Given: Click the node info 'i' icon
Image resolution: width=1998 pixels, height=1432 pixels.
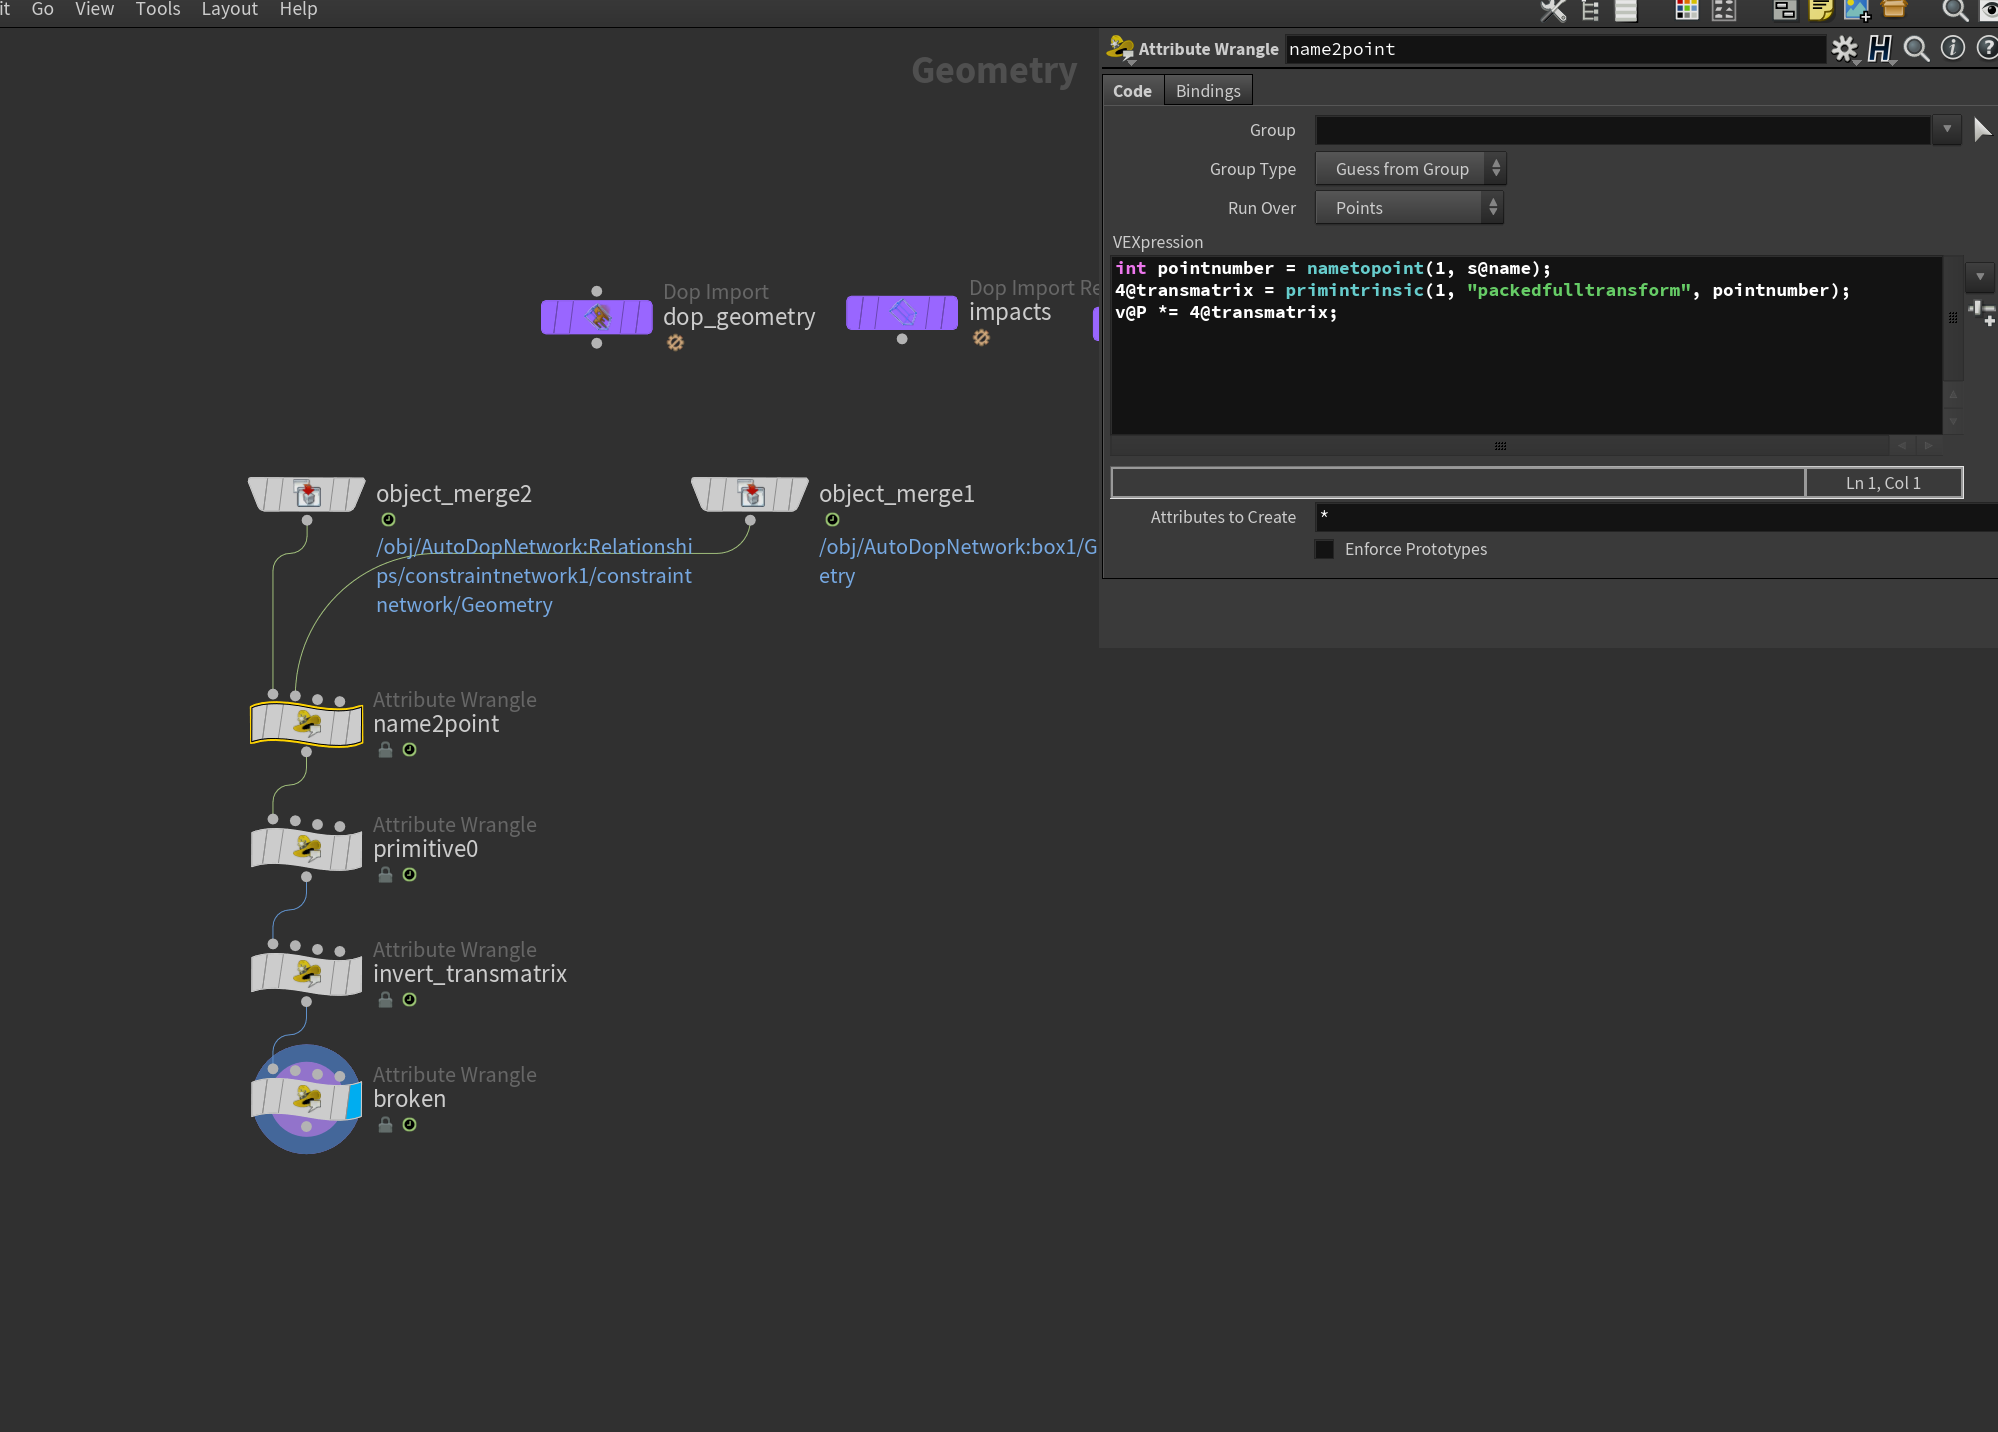Looking at the screenshot, I should click(x=1952, y=49).
